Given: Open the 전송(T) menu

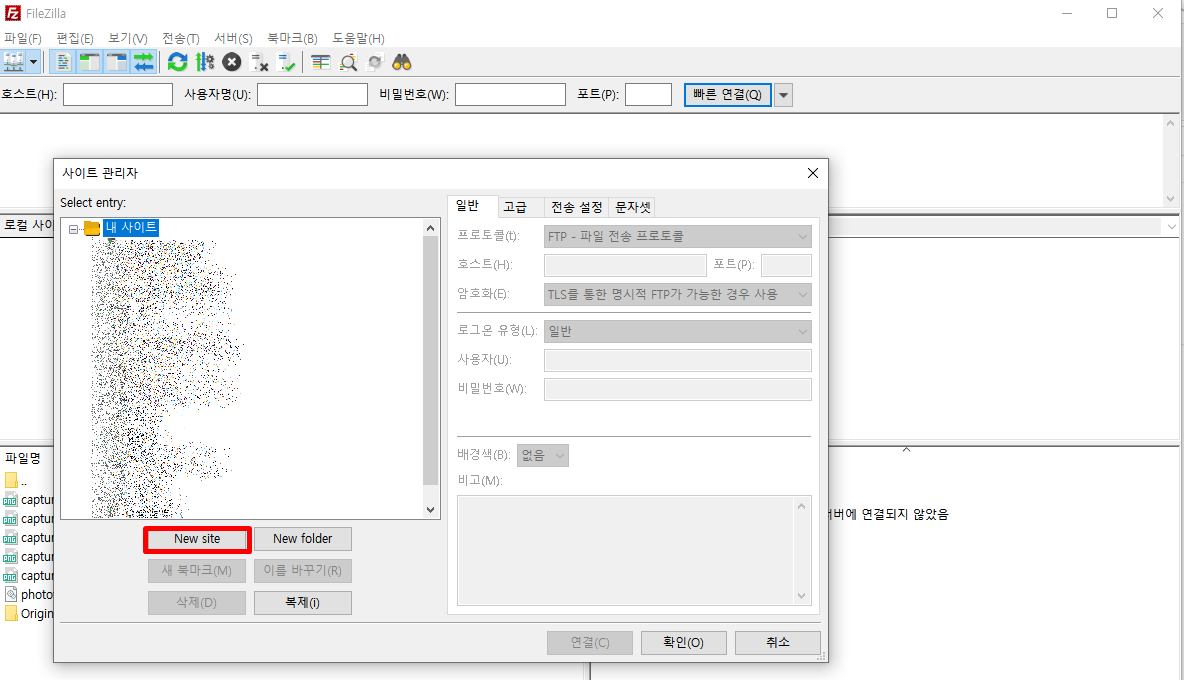Looking at the screenshot, I should [180, 38].
